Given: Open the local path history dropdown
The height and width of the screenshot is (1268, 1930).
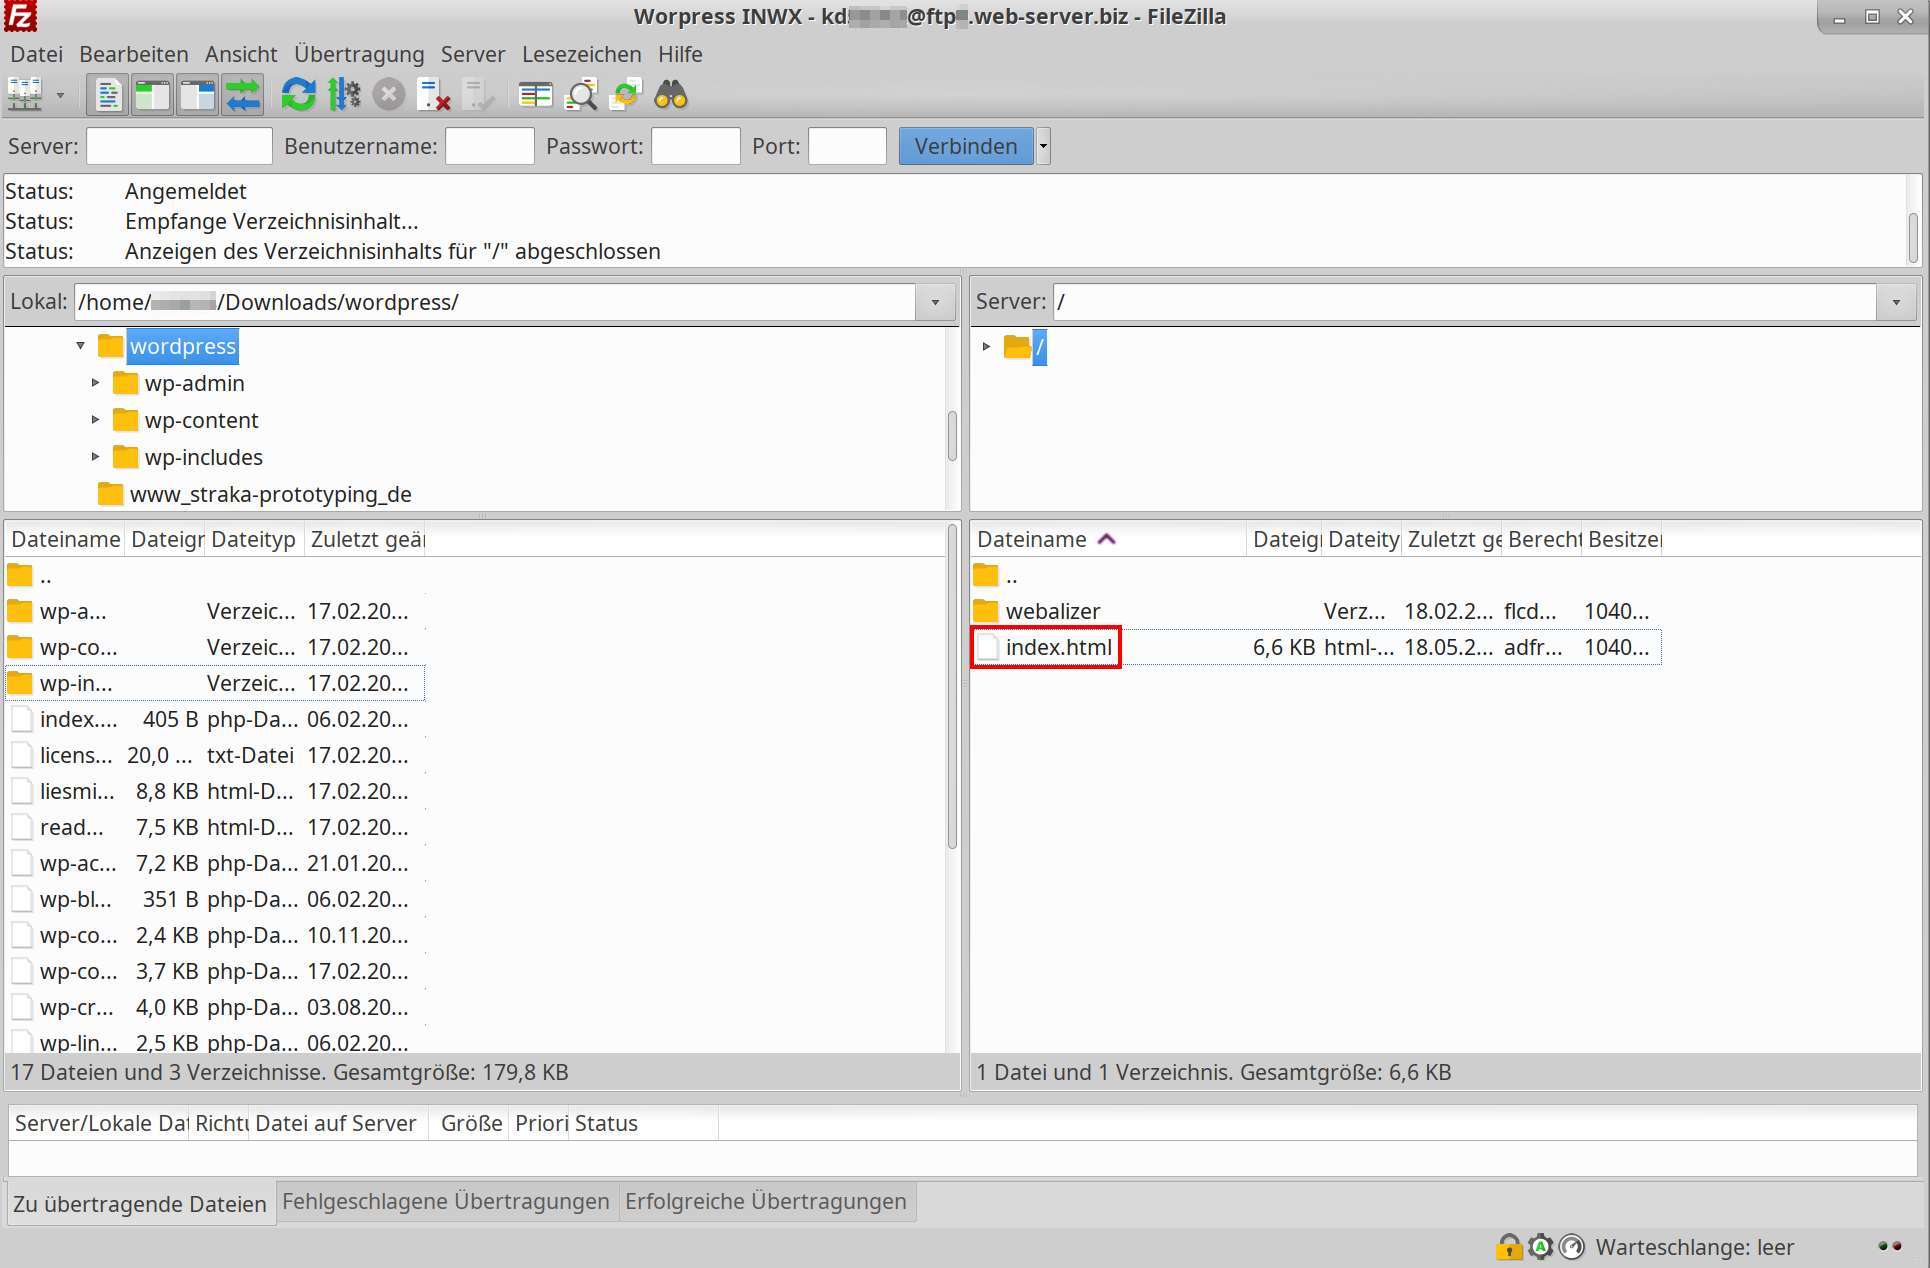Looking at the screenshot, I should [935, 302].
